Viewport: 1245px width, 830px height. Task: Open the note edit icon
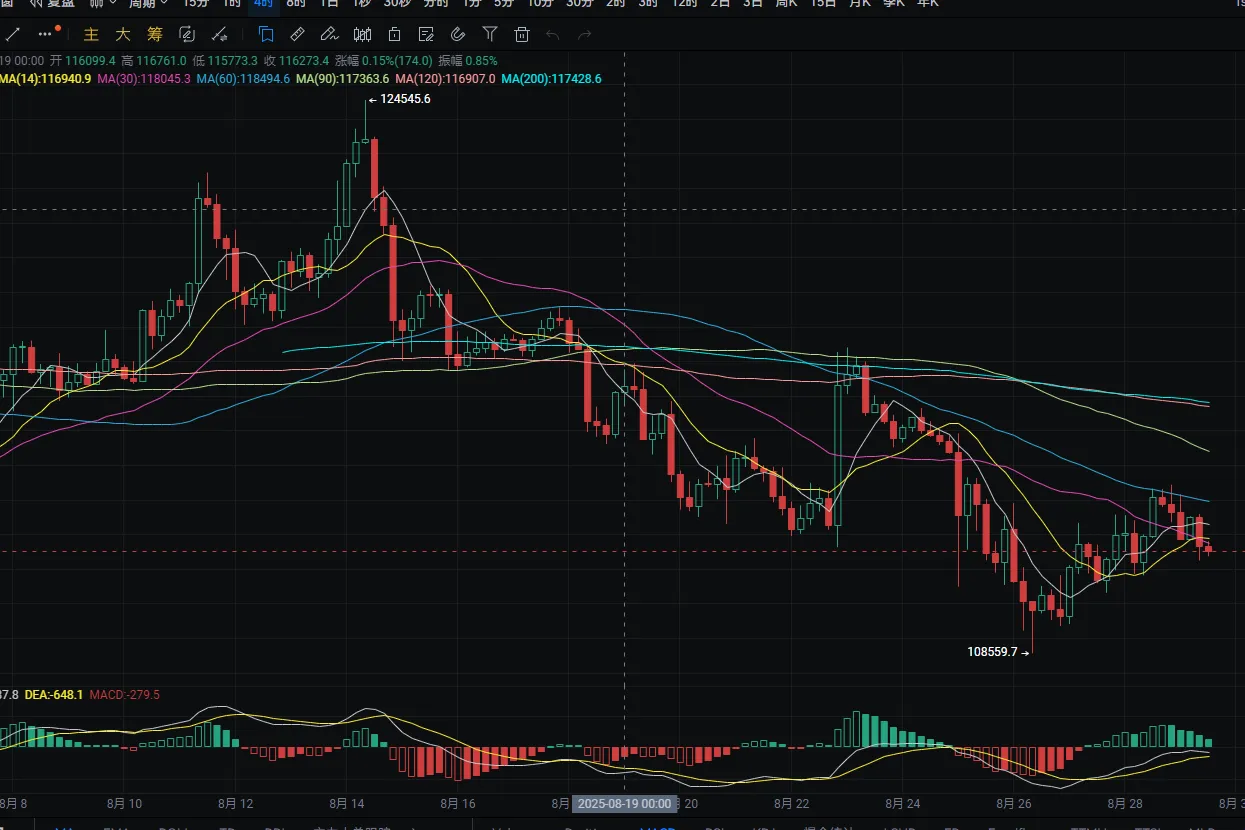coord(426,34)
